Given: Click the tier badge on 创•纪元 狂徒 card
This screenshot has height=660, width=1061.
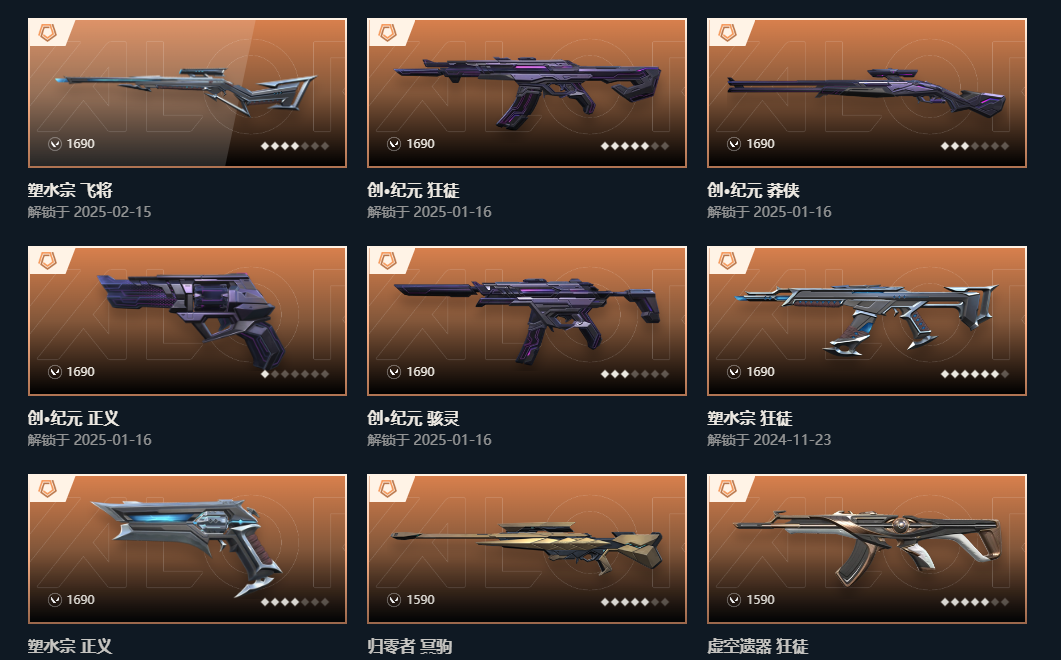Looking at the screenshot, I should [387, 32].
